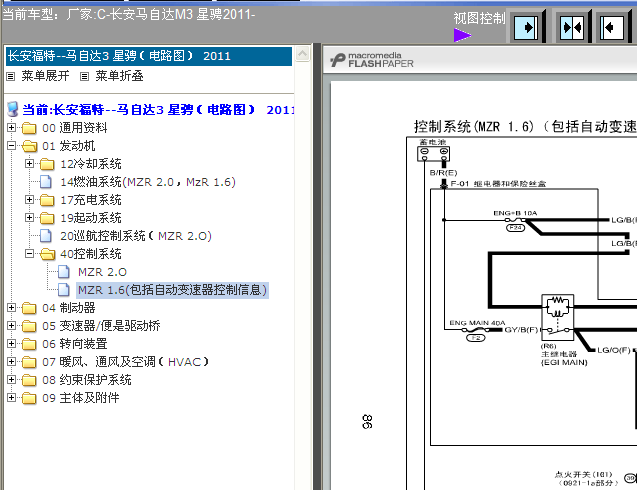This screenshot has width=637, height=490.
Task: Click the tree panel scroll-up arrow
Action: click(x=303, y=54)
